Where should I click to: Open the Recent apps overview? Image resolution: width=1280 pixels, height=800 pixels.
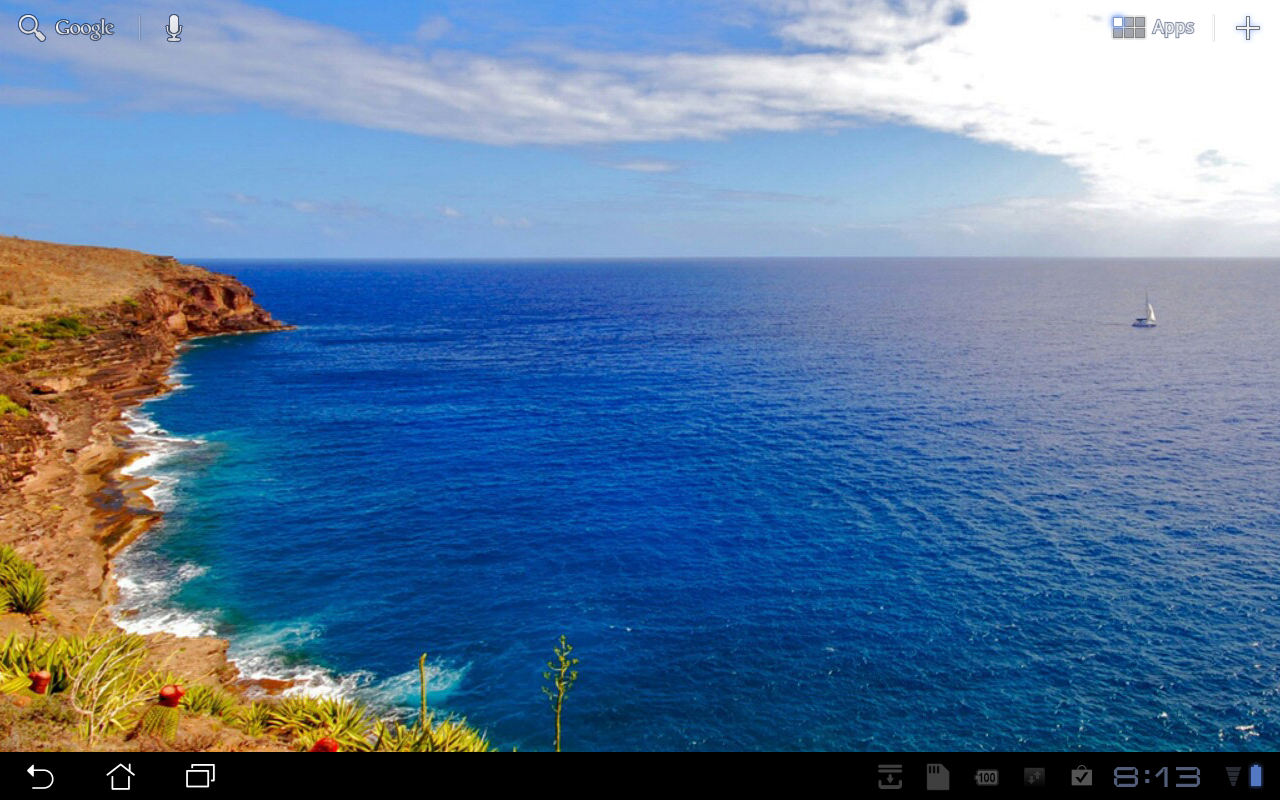pos(200,776)
